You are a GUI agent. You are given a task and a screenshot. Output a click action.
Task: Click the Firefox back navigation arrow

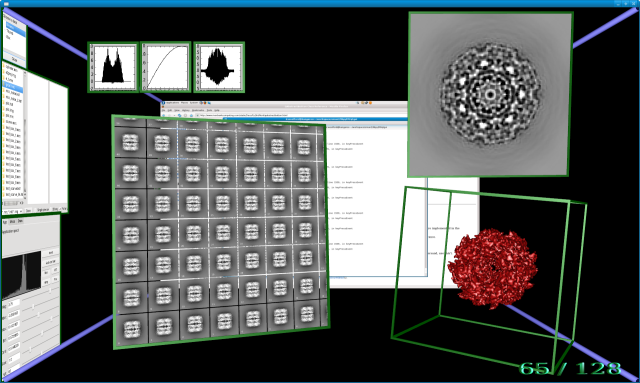click(x=164, y=115)
